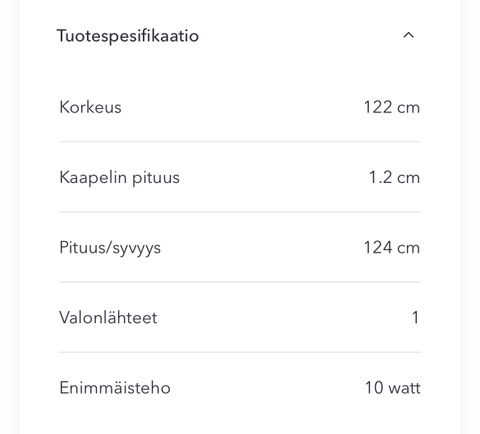The width and height of the screenshot is (480, 434).
Task: Select the Valonlähteet label
Action: [x=108, y=318]
